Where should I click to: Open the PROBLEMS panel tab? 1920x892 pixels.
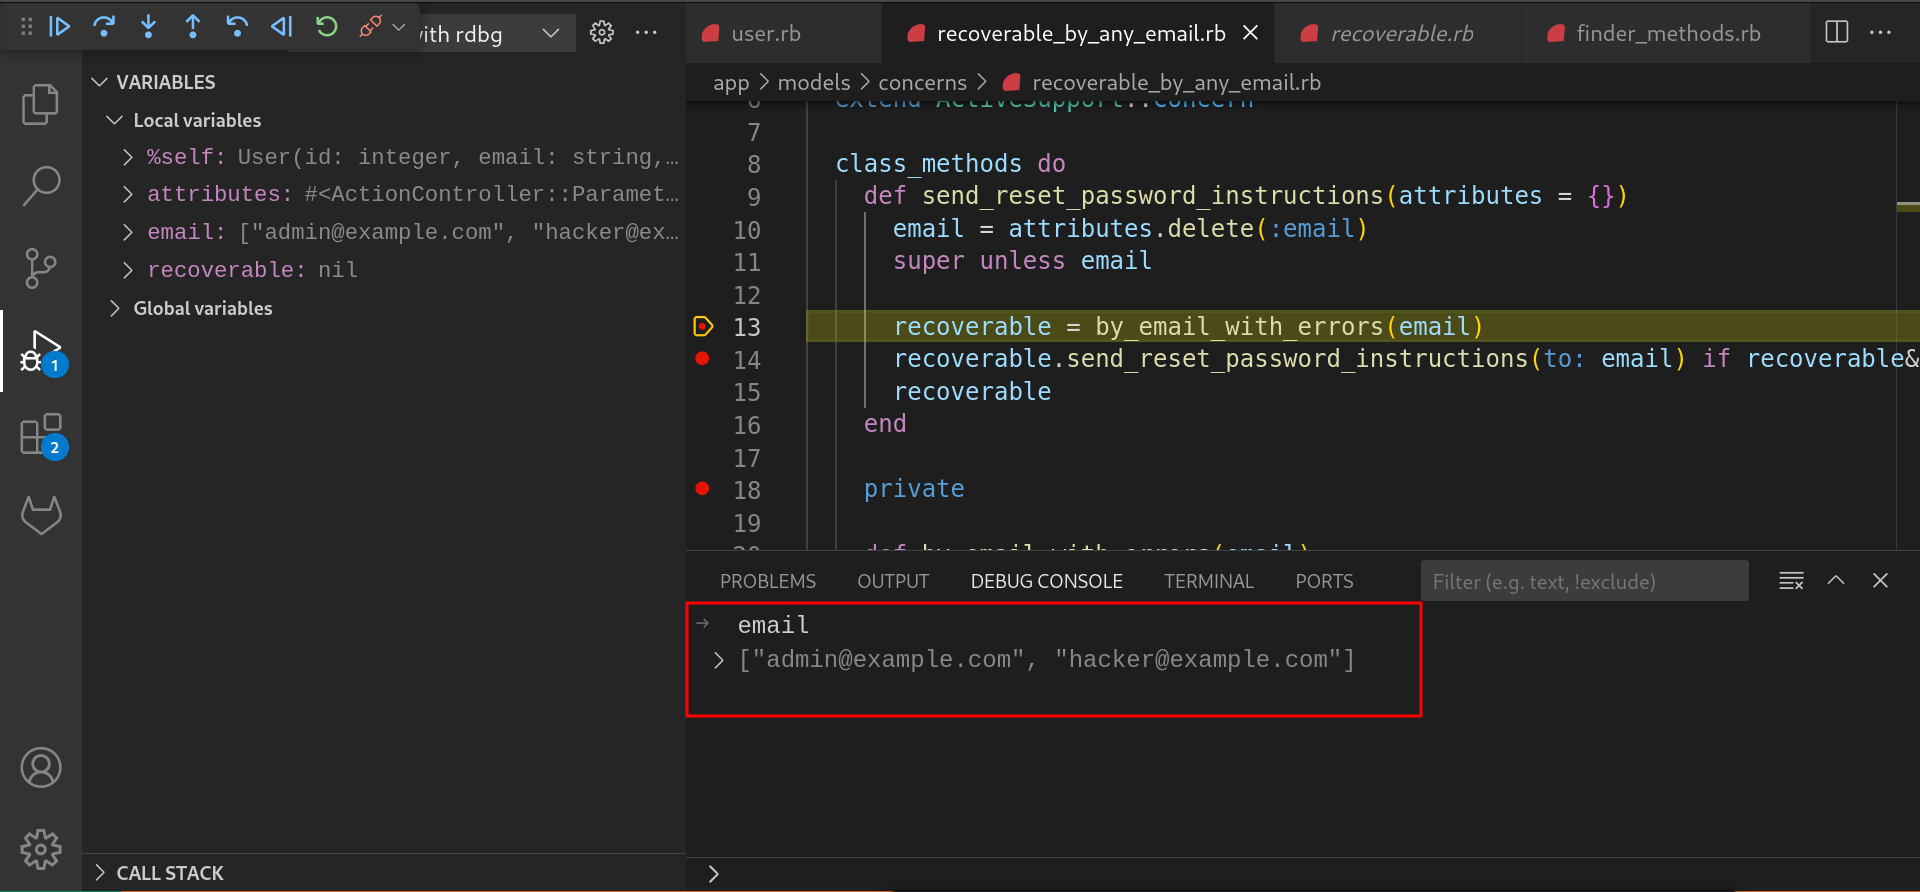point(768,581)
